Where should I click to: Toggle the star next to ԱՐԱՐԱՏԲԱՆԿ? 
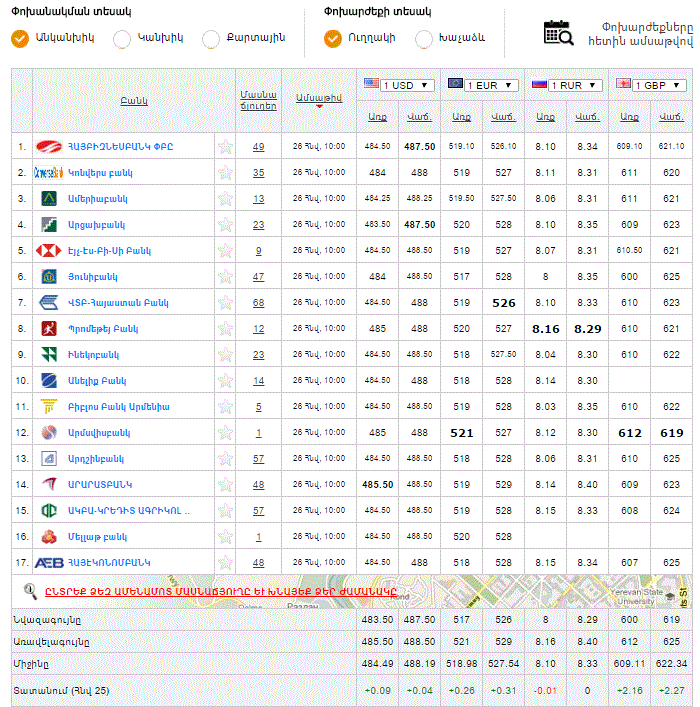(225, 484)
